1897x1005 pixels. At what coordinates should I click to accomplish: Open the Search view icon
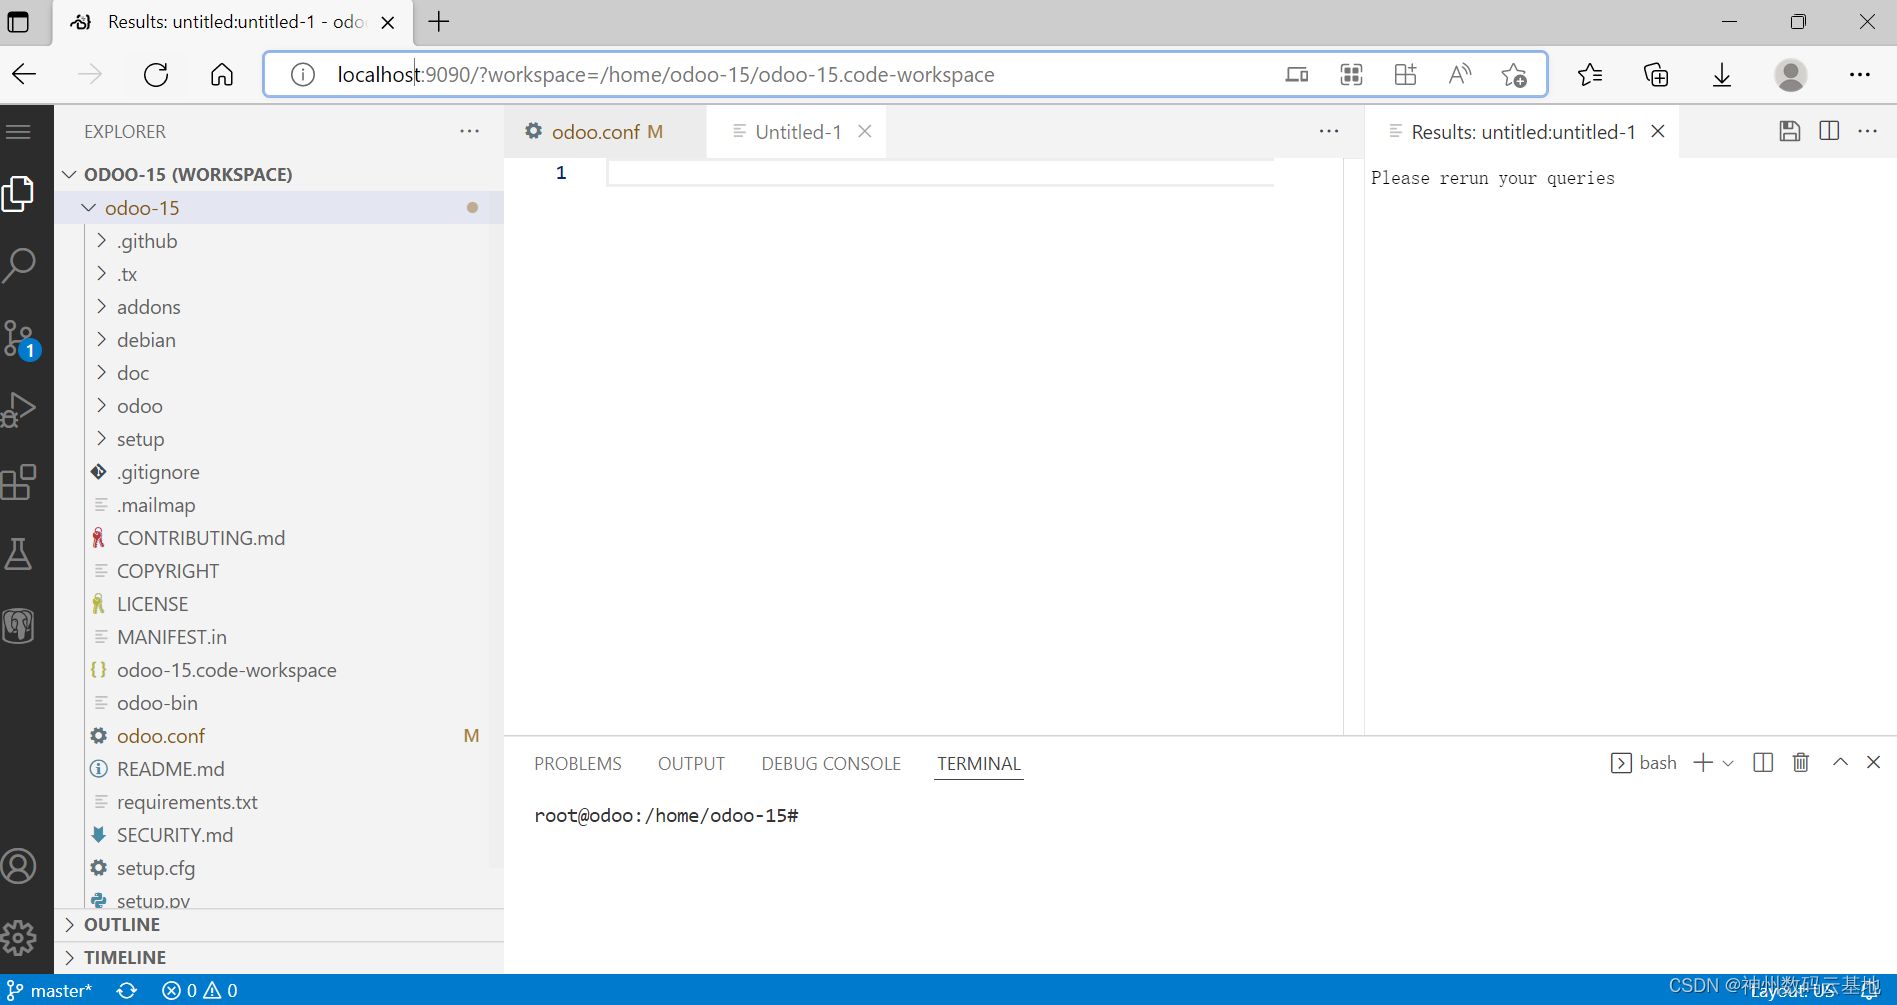(x=19, y=265)
